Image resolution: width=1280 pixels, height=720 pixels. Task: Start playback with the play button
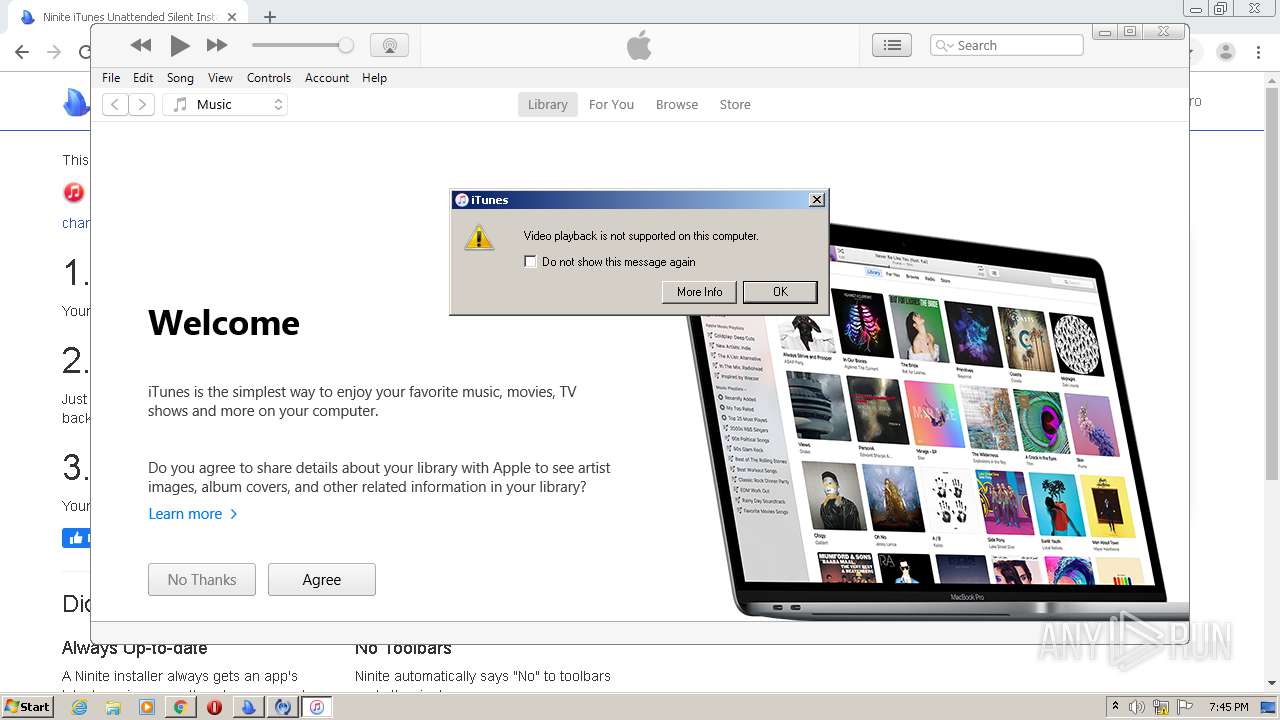[x=179, y=45]
